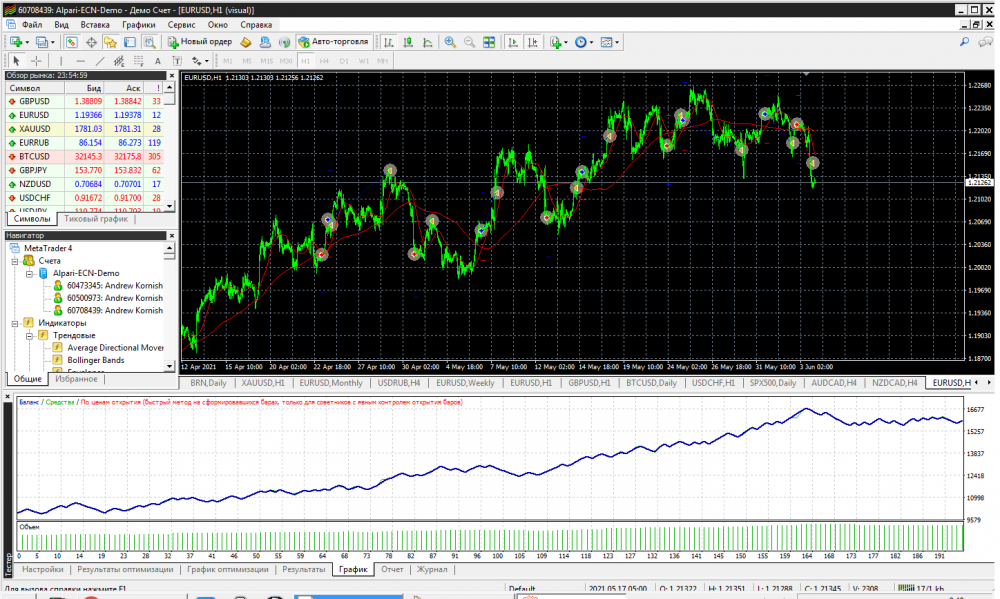Select the Crosshair cursor tool
Viewport: 1000px width, 599px height.
pyautogui.click(x=36, y=61)
